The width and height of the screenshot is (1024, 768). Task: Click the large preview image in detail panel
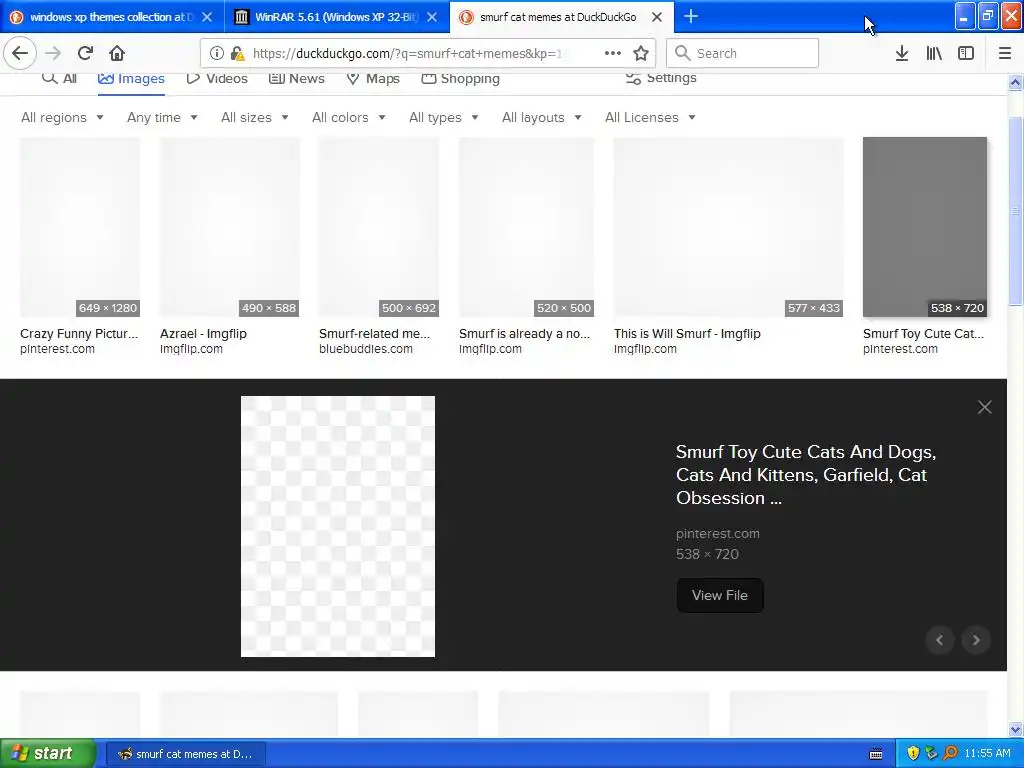(x=338, y=526)
